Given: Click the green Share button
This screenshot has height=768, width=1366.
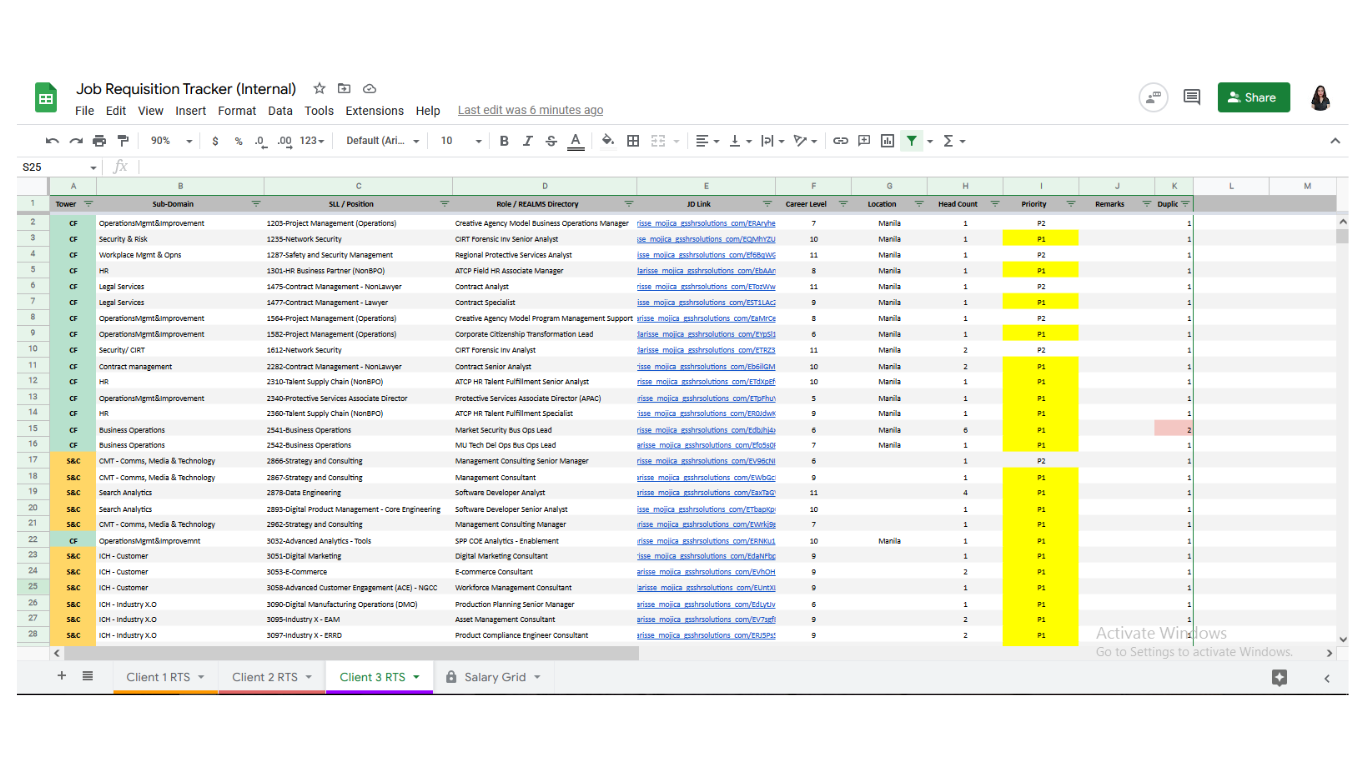Looking at the screenshot, I should pos(1253,97).
